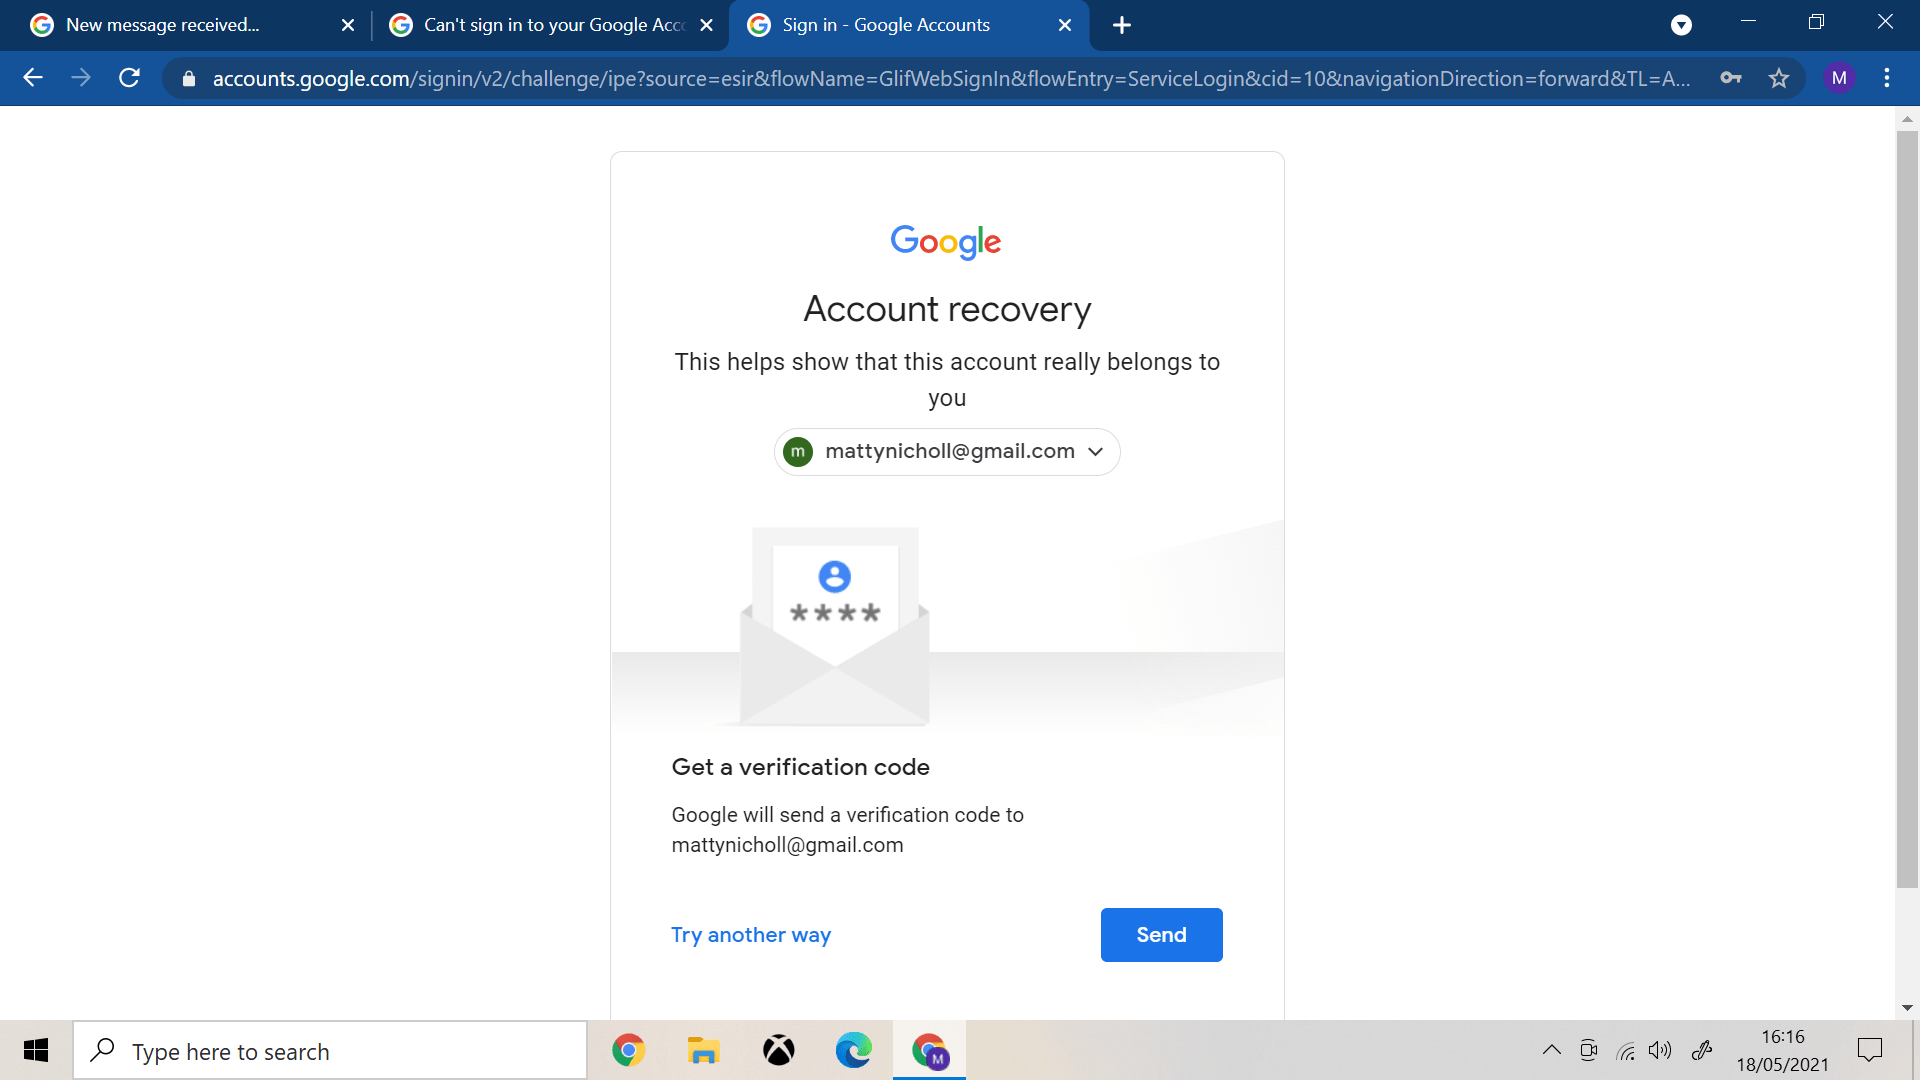The width and height of the screenshot is (1920, 1080).
Task: Open the Windows Start menu
Action: point(36,1050)
